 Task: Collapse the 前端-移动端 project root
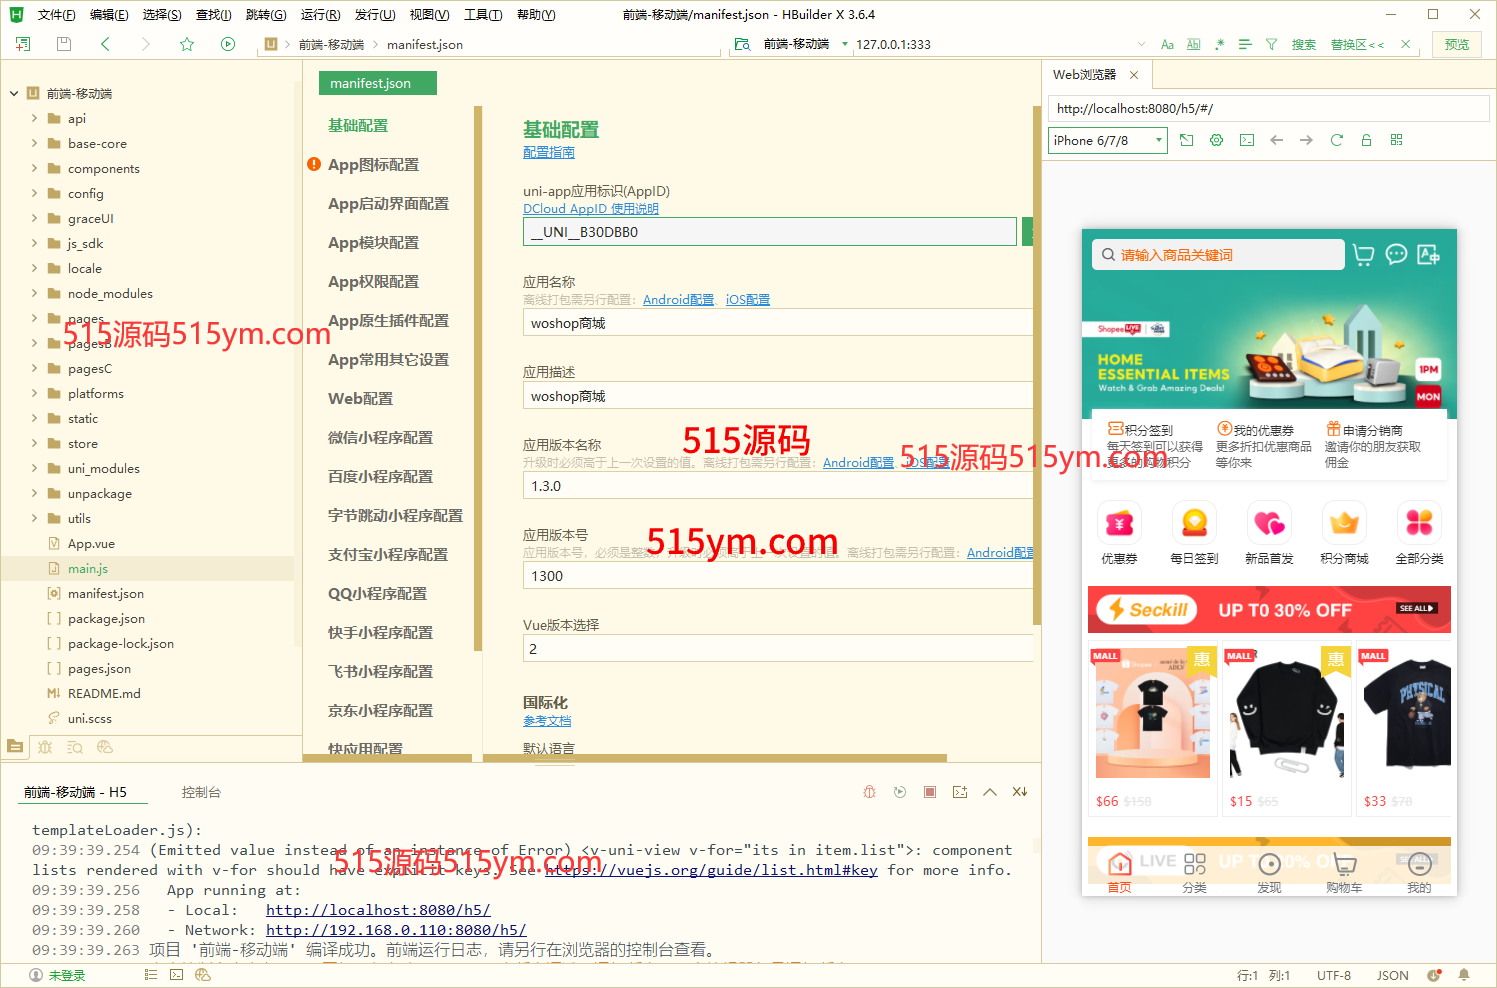click(x=14, y=93)
